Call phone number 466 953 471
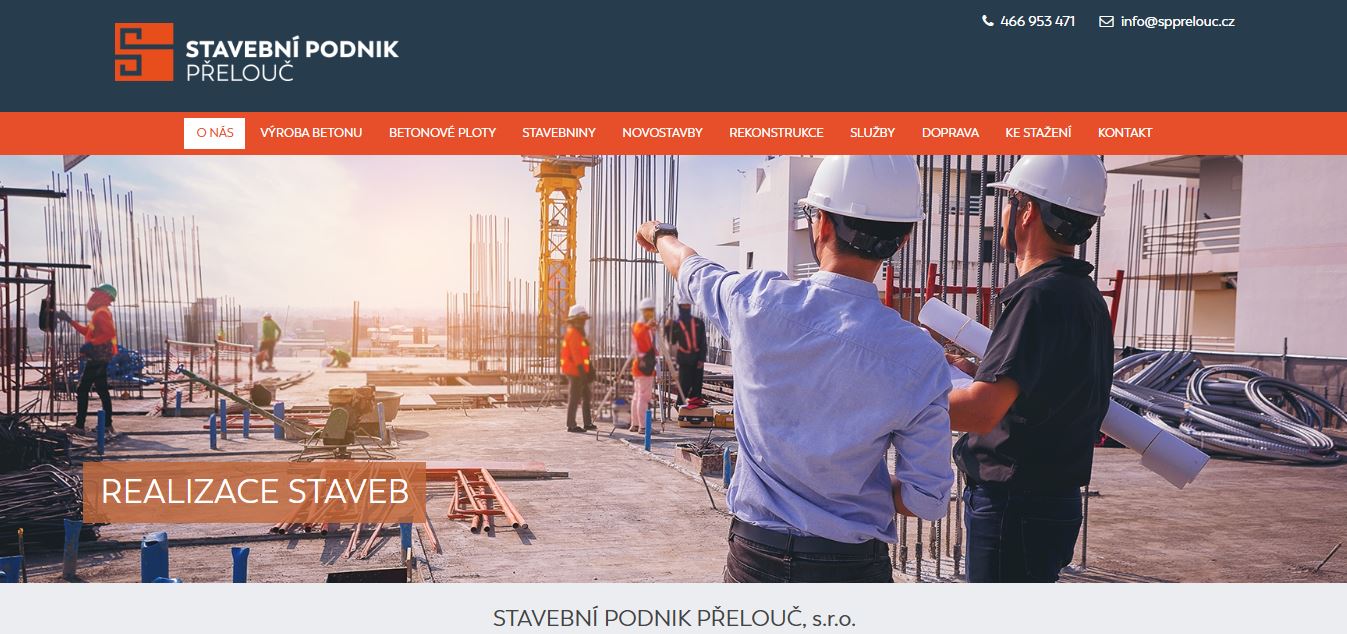 coord(1037,21)
